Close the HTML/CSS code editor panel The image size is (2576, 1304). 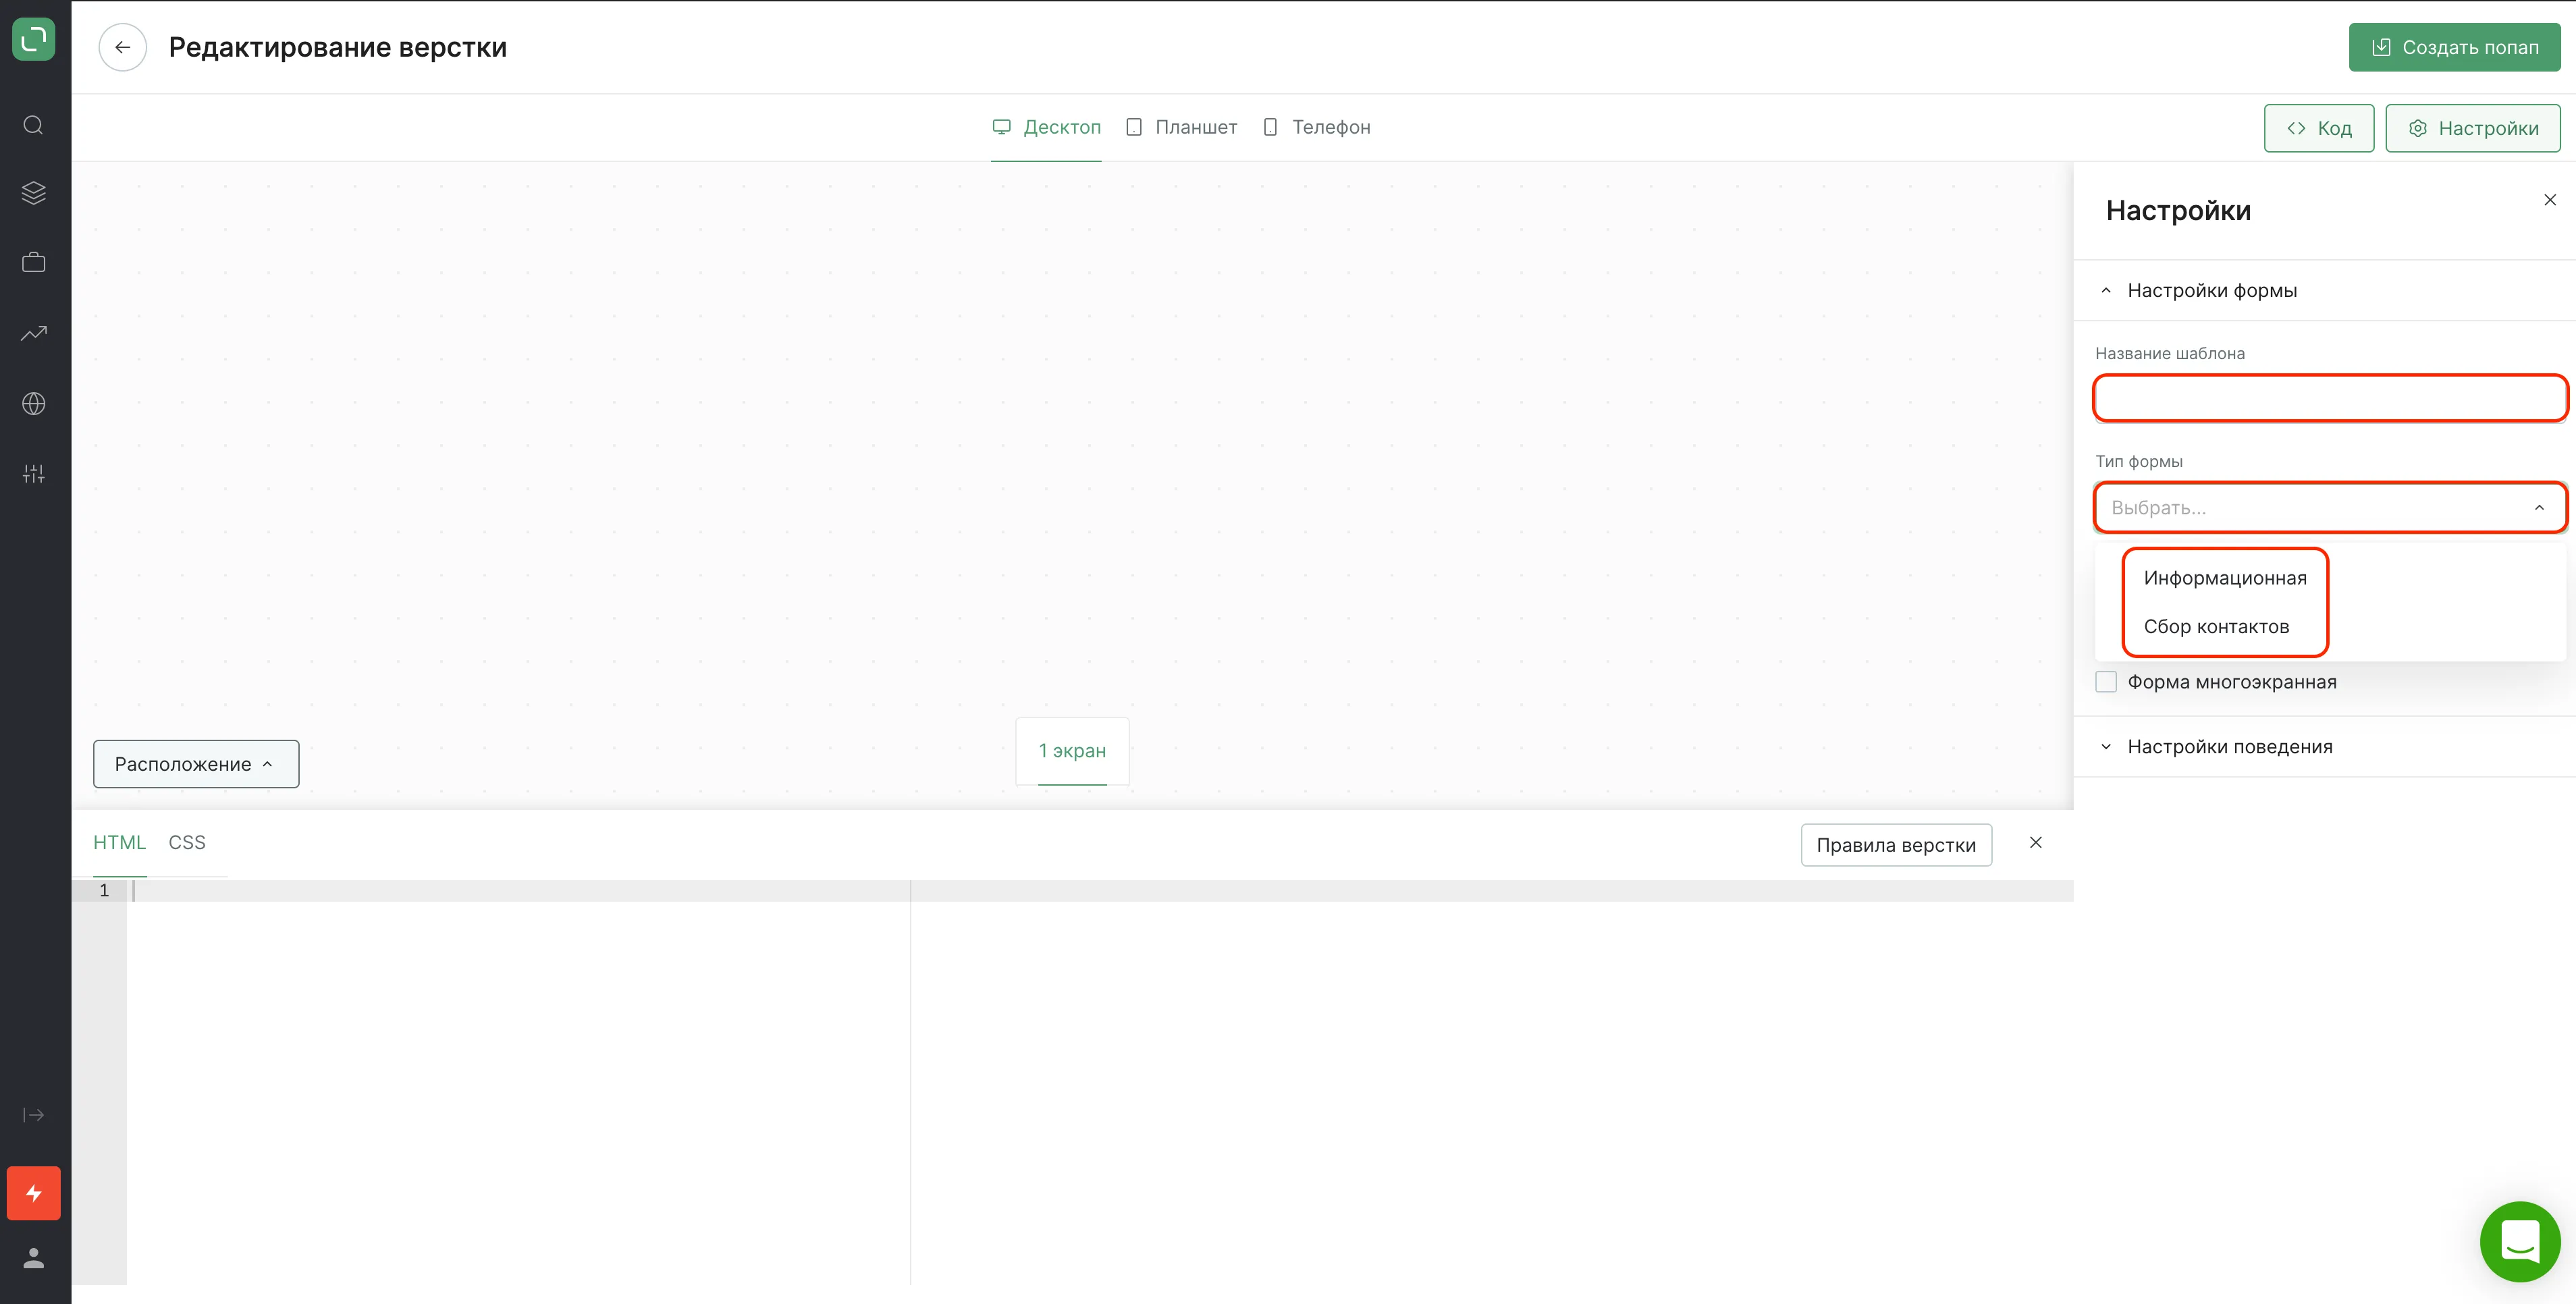[2036, 843]
